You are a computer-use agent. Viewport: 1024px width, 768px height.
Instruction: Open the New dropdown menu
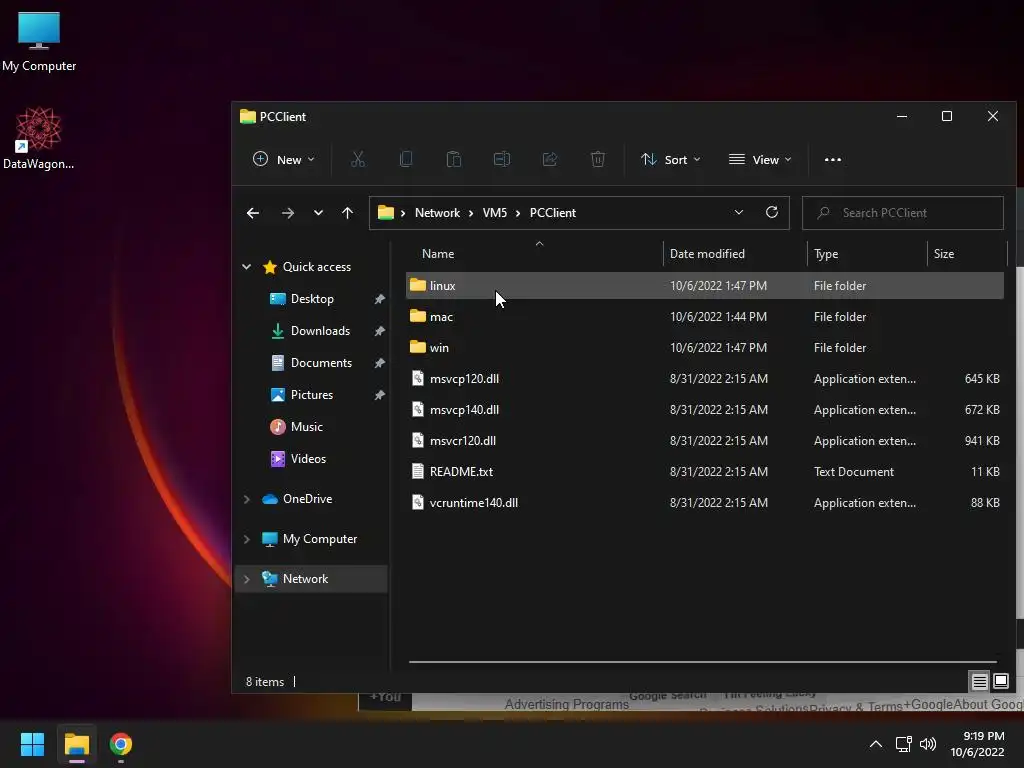284,159
